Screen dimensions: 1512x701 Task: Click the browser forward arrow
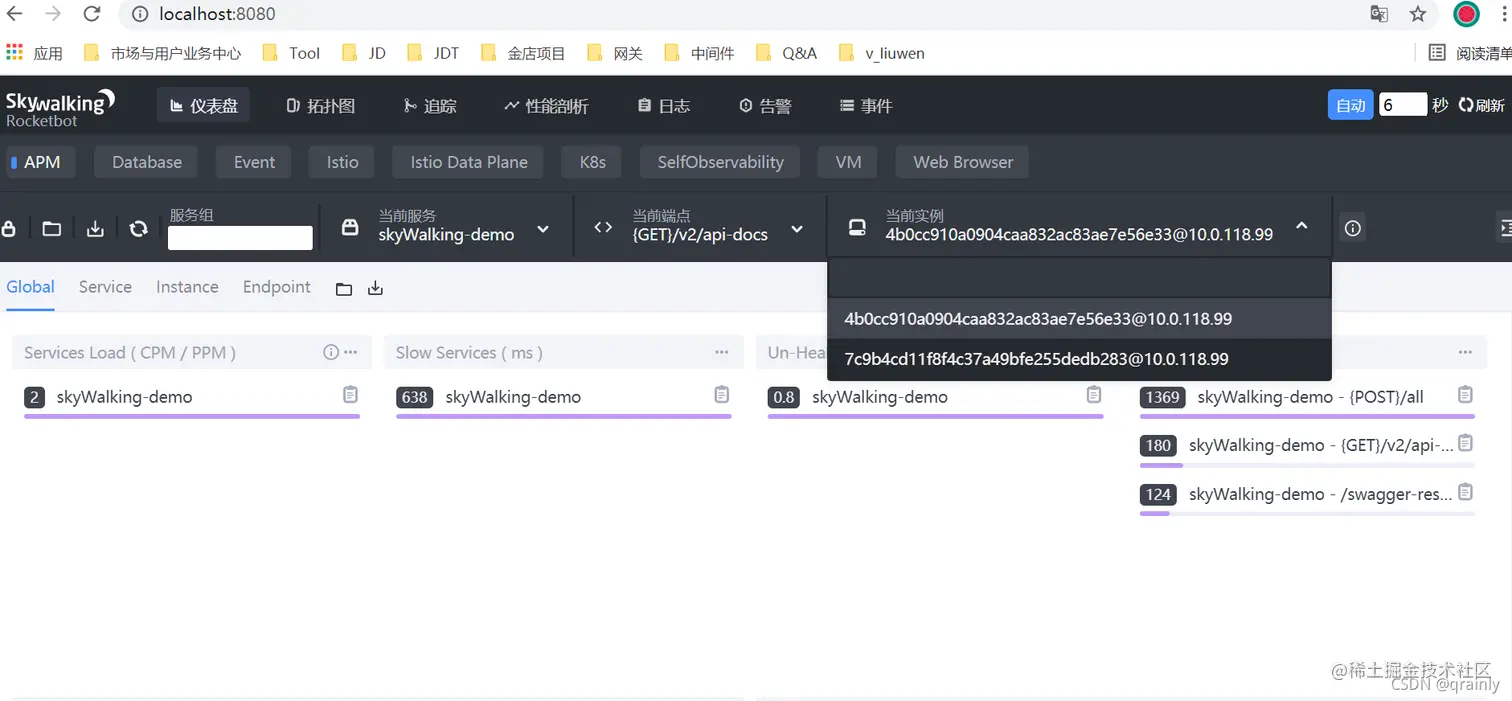53,14
